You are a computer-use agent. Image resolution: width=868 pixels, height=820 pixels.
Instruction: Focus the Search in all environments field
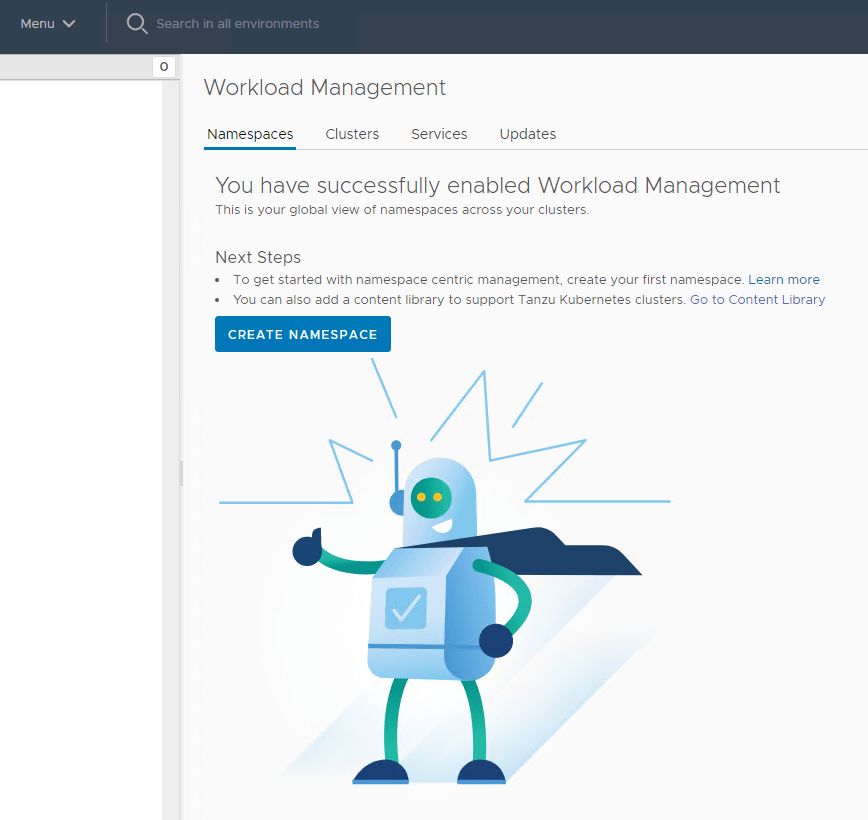click(237, 24)
